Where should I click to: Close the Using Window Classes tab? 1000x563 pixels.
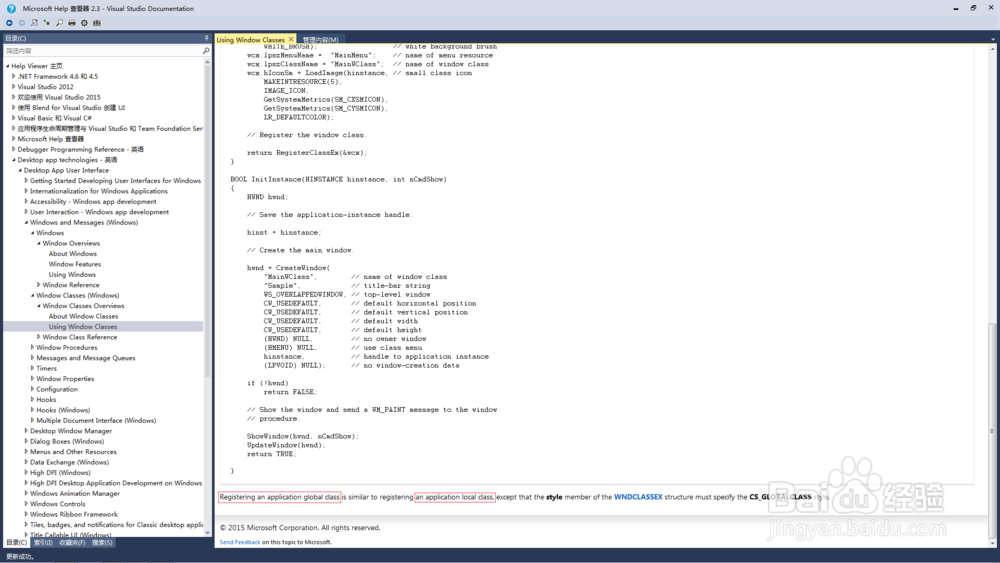[291, 40]
